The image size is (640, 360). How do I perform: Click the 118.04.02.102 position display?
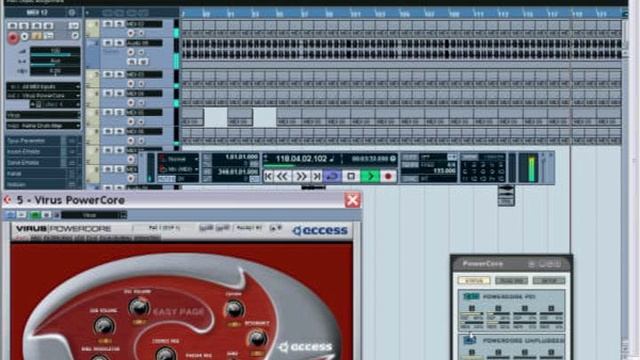click(301, 159)
